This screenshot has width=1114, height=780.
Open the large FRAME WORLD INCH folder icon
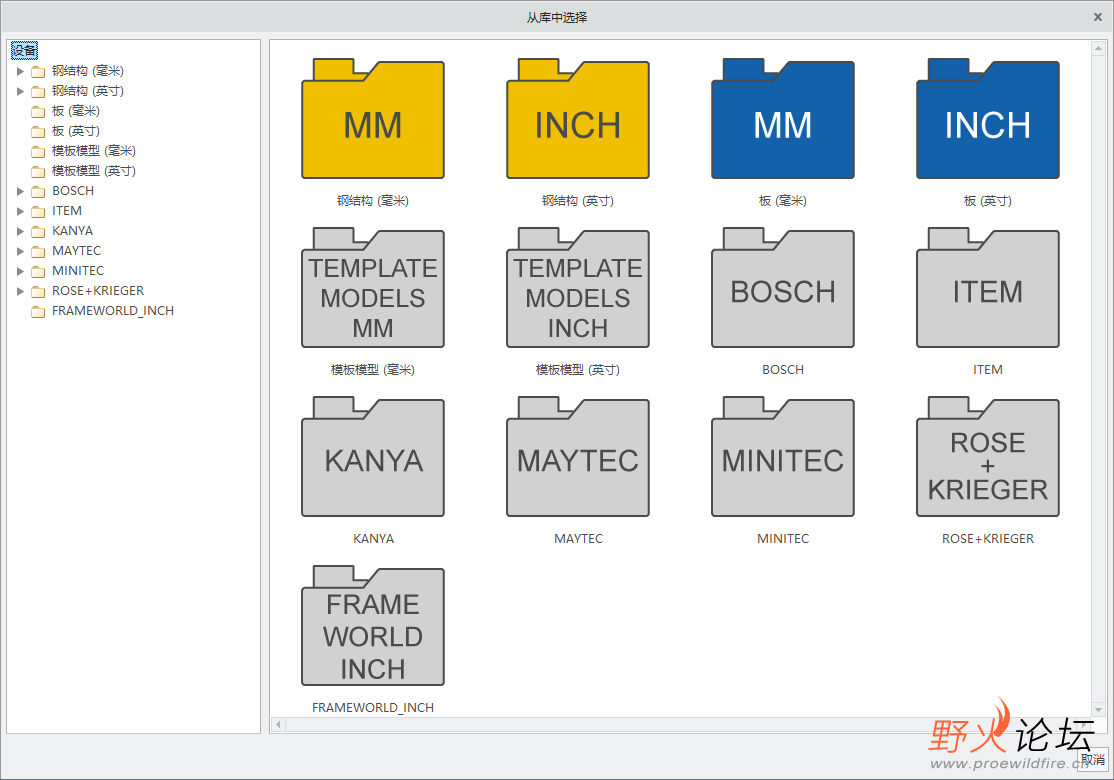(373, 626)
